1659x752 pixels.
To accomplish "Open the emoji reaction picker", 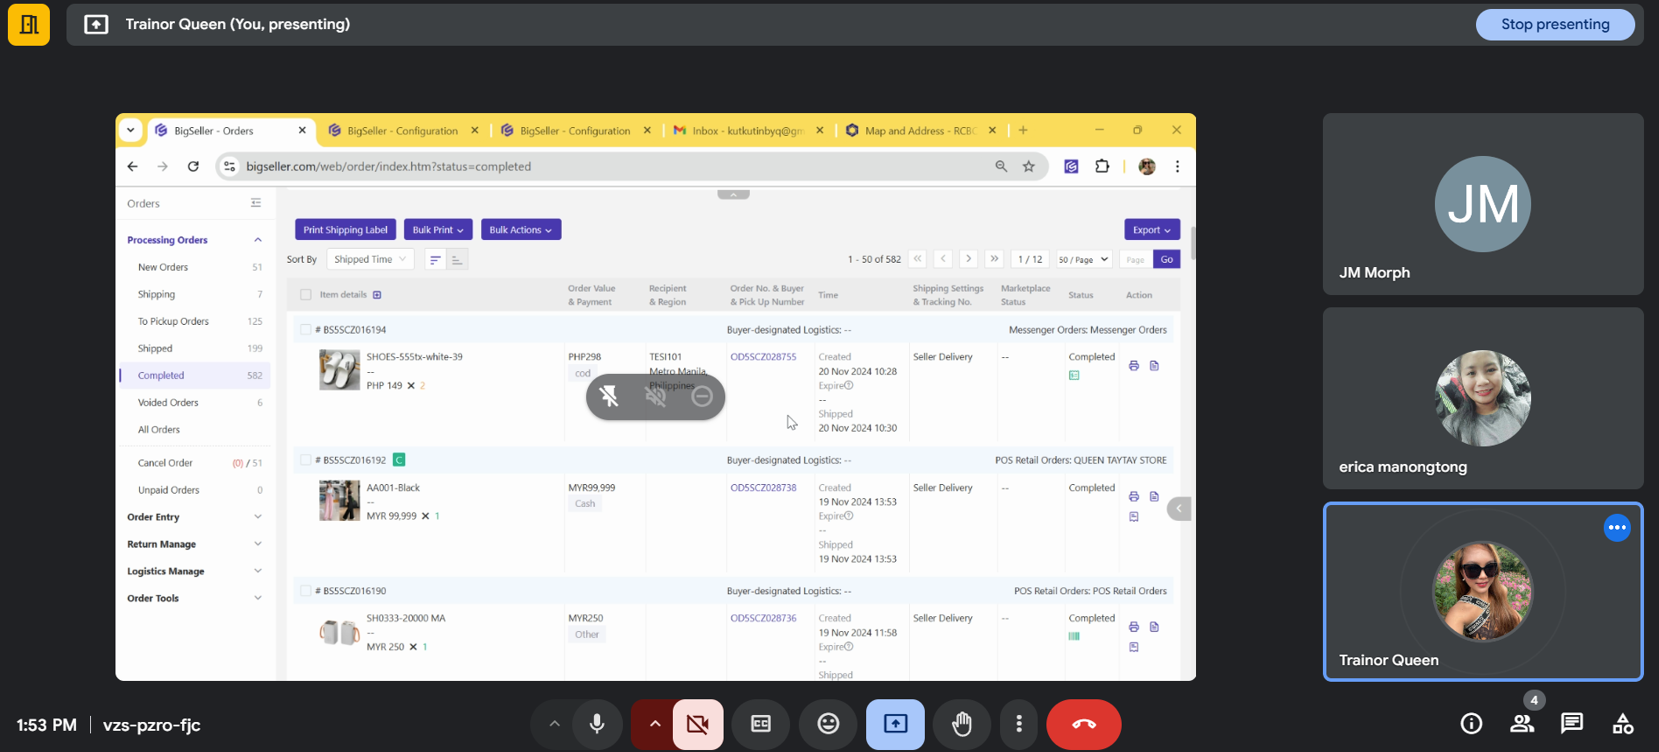I will (828, 724).
